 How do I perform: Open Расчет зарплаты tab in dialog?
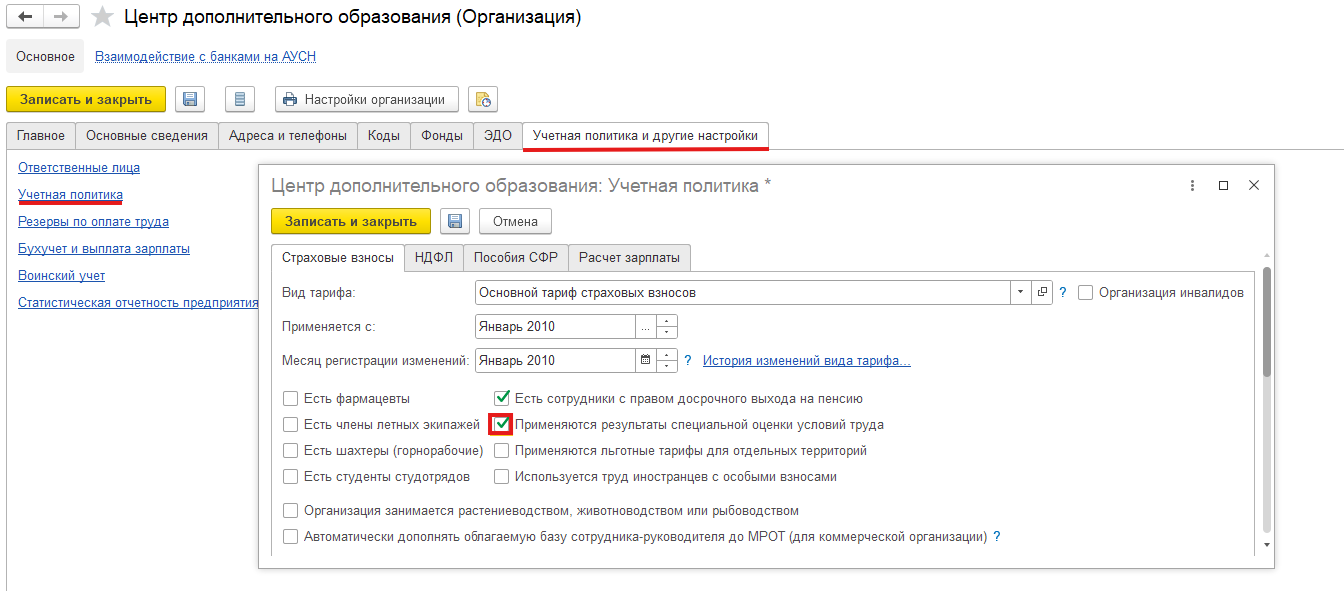629,257
